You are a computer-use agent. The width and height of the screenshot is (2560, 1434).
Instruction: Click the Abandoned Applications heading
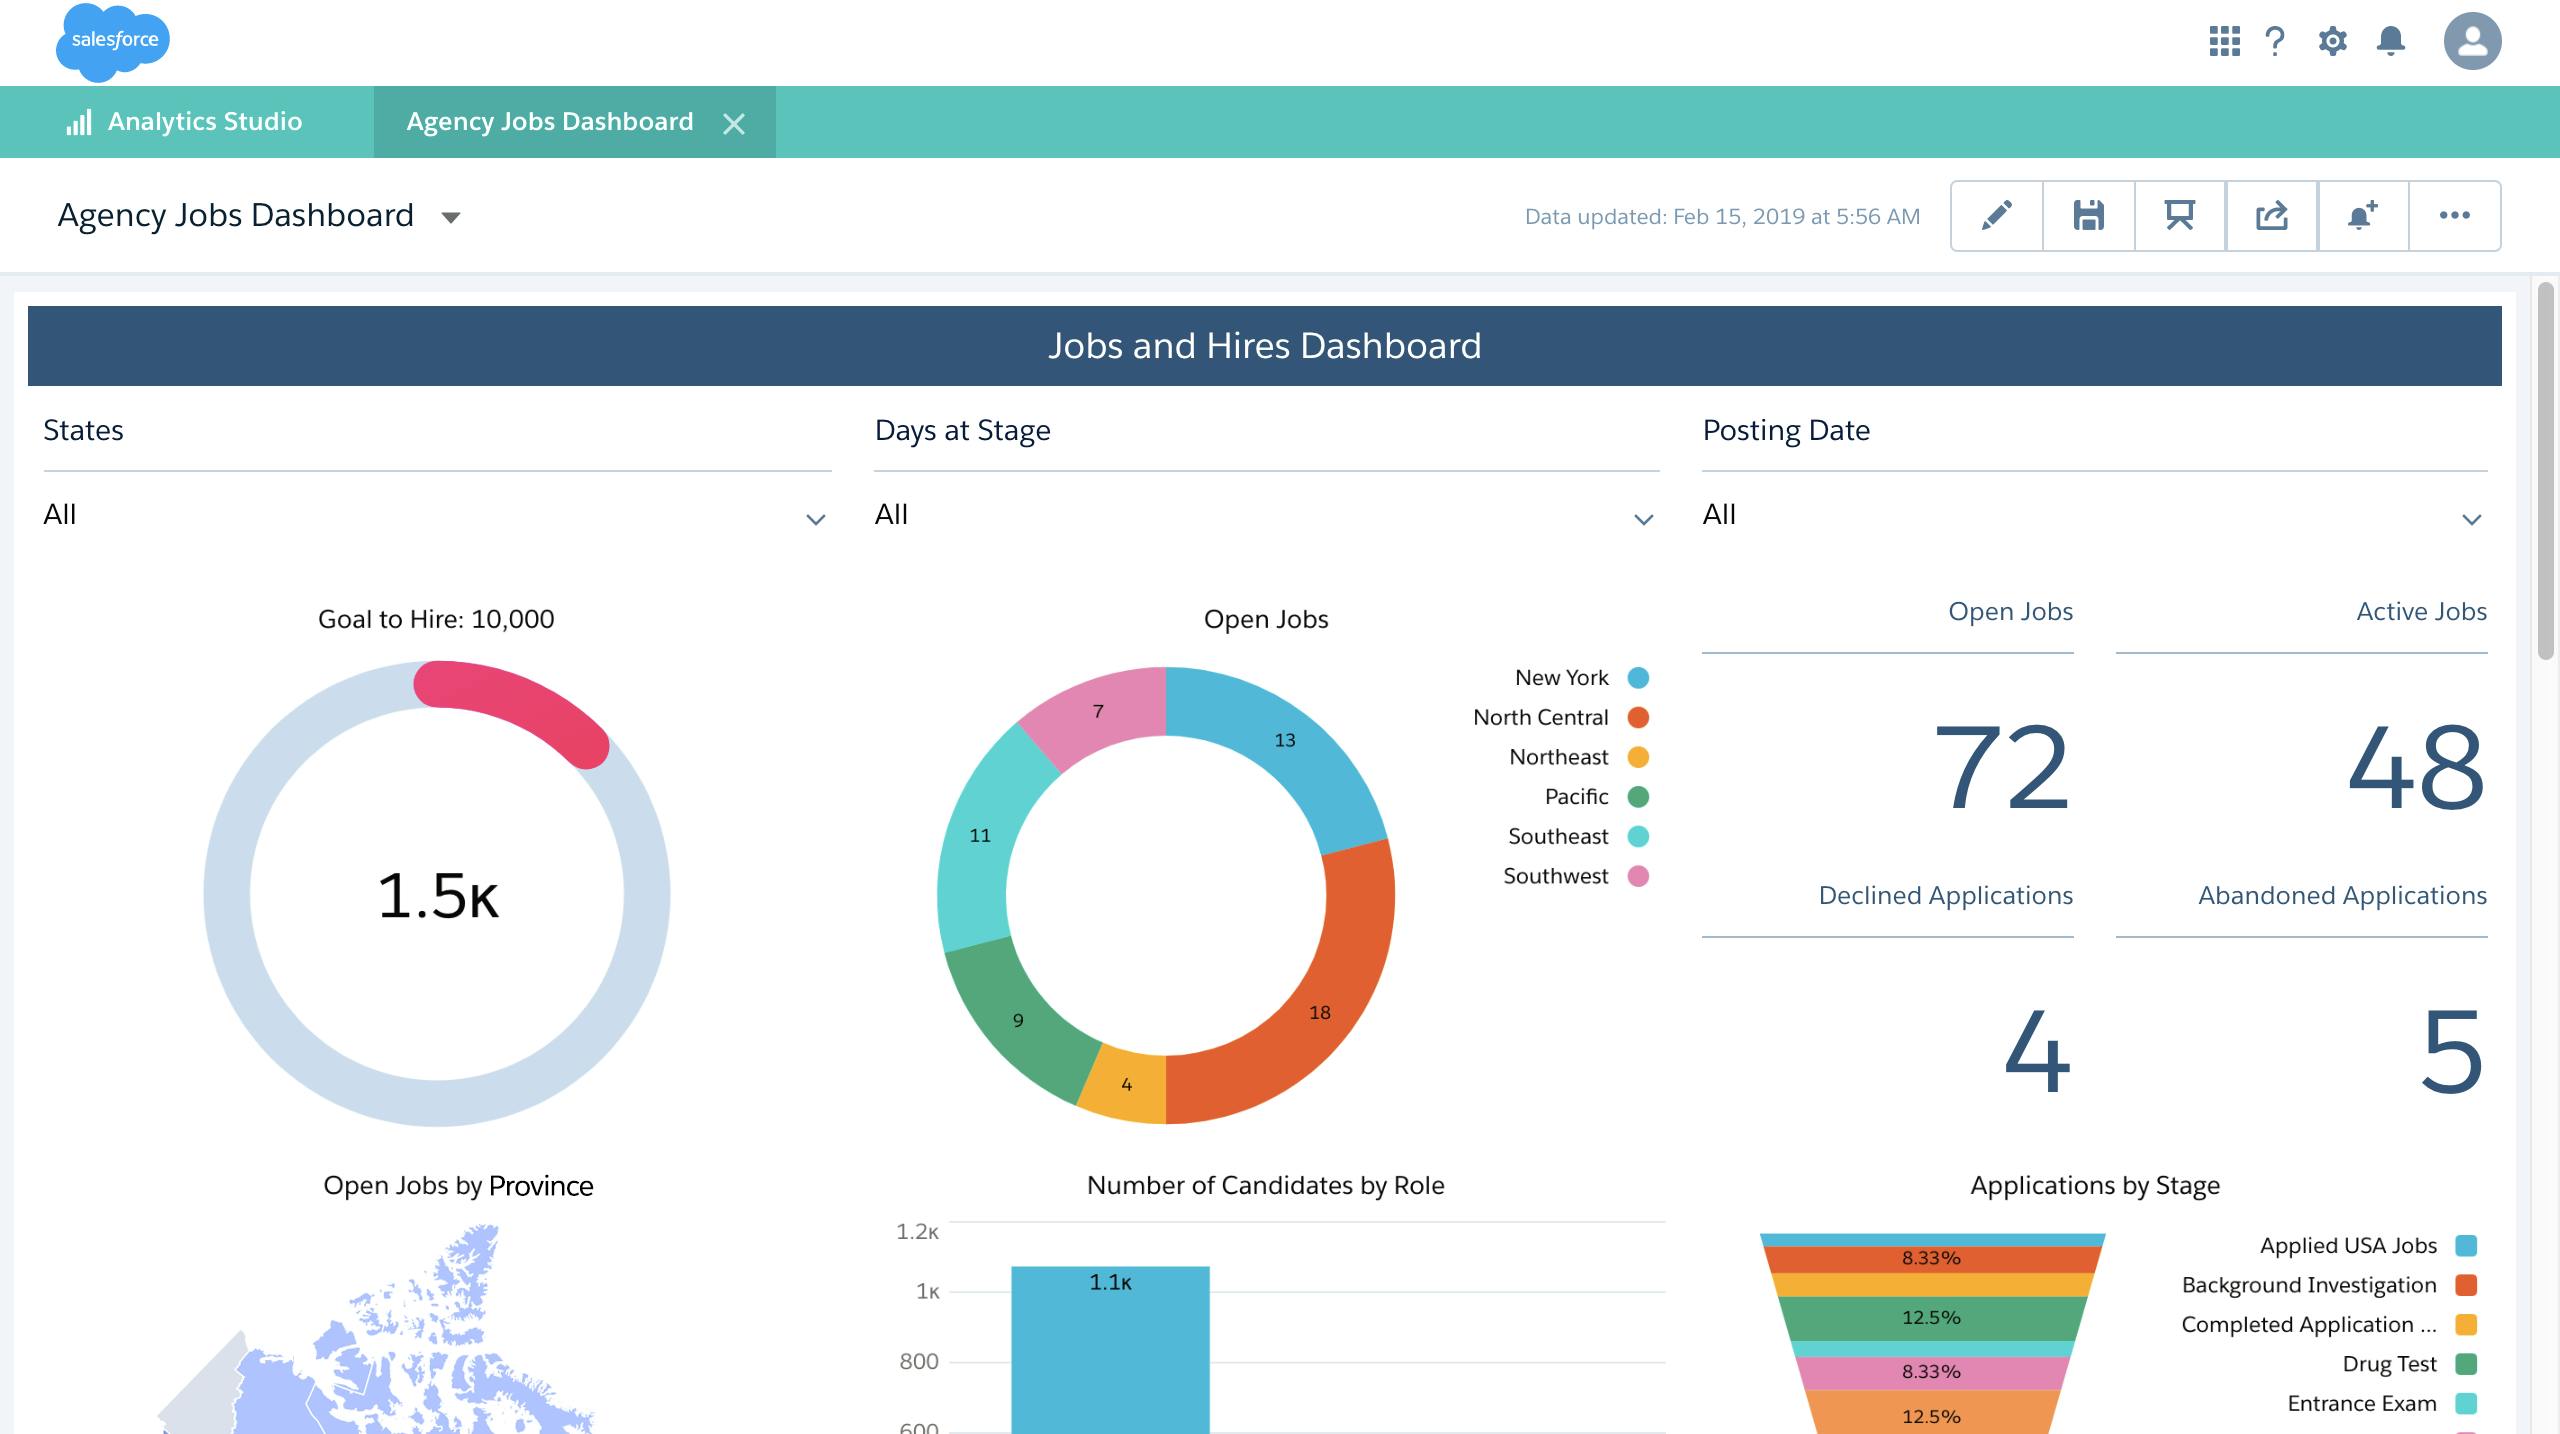[x=2342, y=896]
